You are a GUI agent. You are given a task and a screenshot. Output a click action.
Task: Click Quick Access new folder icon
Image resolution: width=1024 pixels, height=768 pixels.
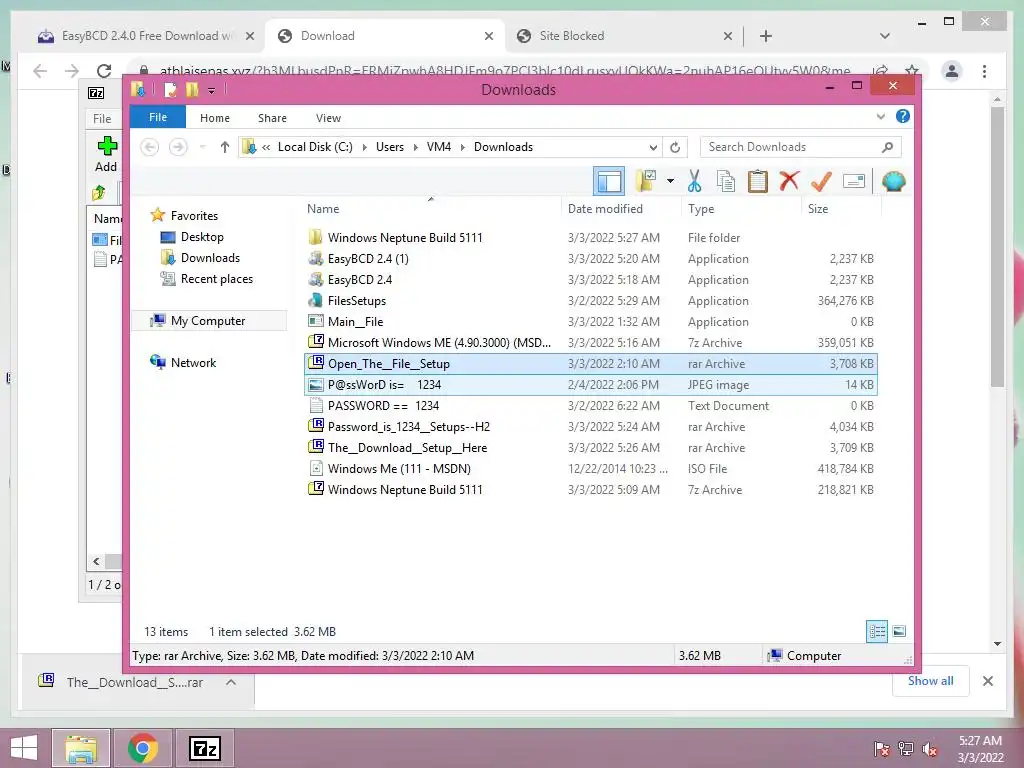pos(191,89)
